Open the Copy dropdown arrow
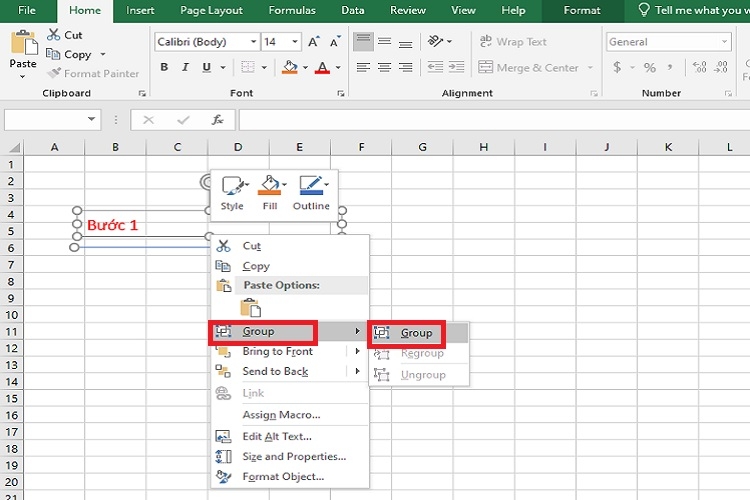750x500 pixels. (103, 54)
